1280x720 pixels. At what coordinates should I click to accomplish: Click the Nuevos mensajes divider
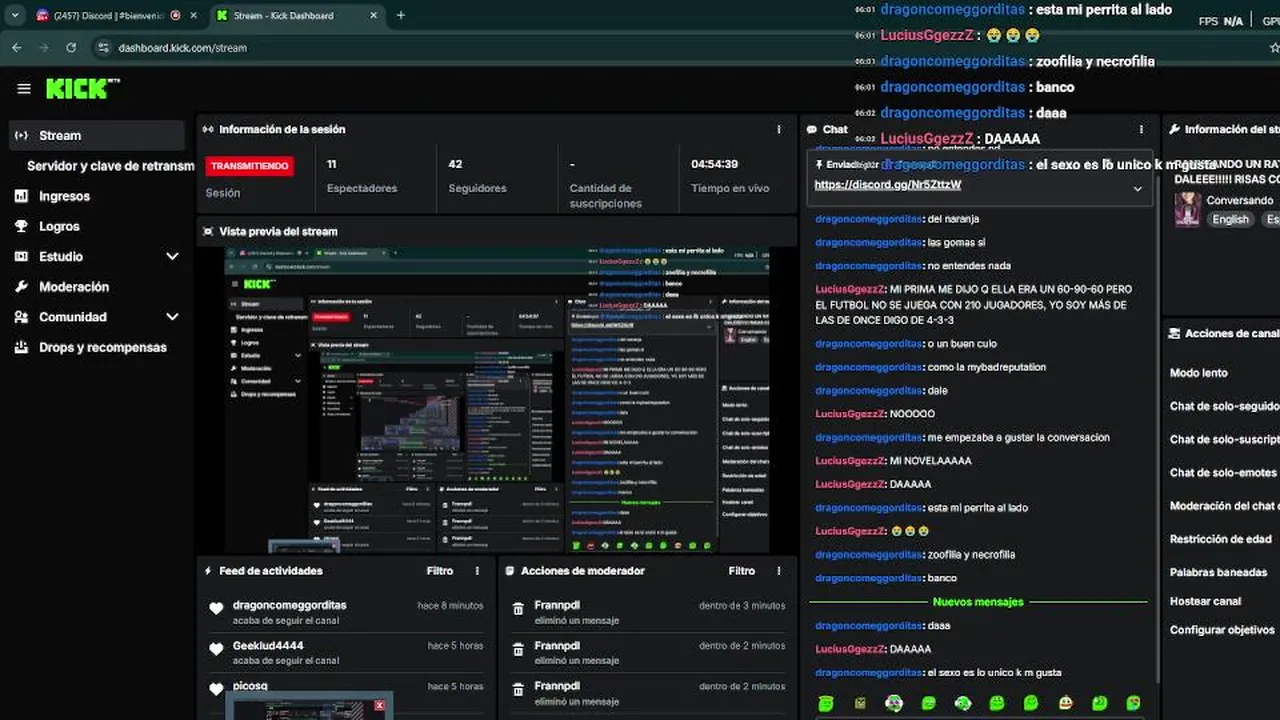[978, 602]
